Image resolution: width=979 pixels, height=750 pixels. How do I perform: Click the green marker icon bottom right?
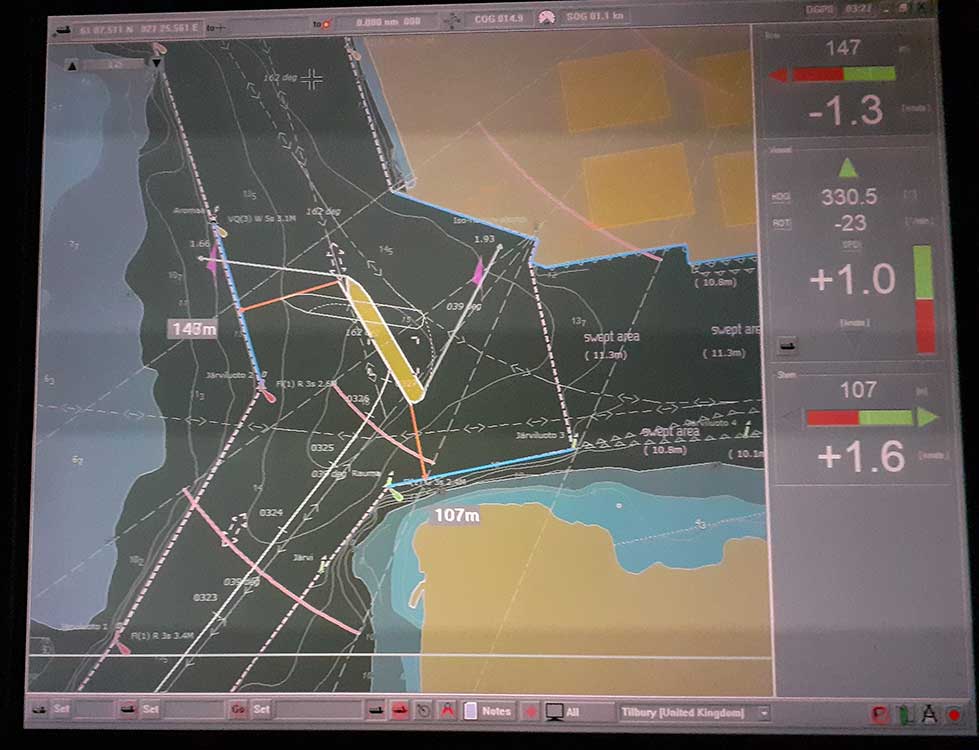(906, 714)
